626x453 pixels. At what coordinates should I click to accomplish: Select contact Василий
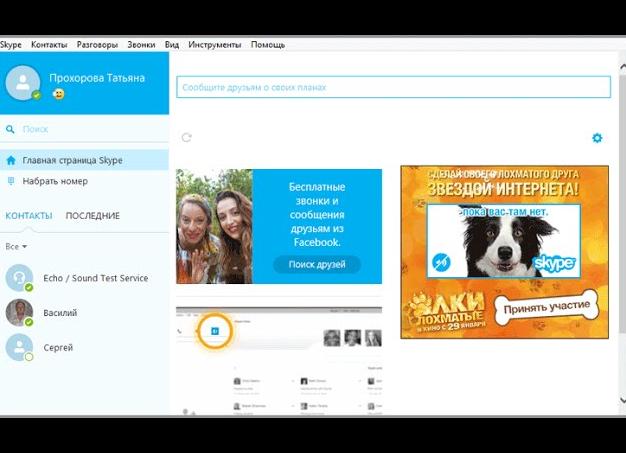(84, 313)
